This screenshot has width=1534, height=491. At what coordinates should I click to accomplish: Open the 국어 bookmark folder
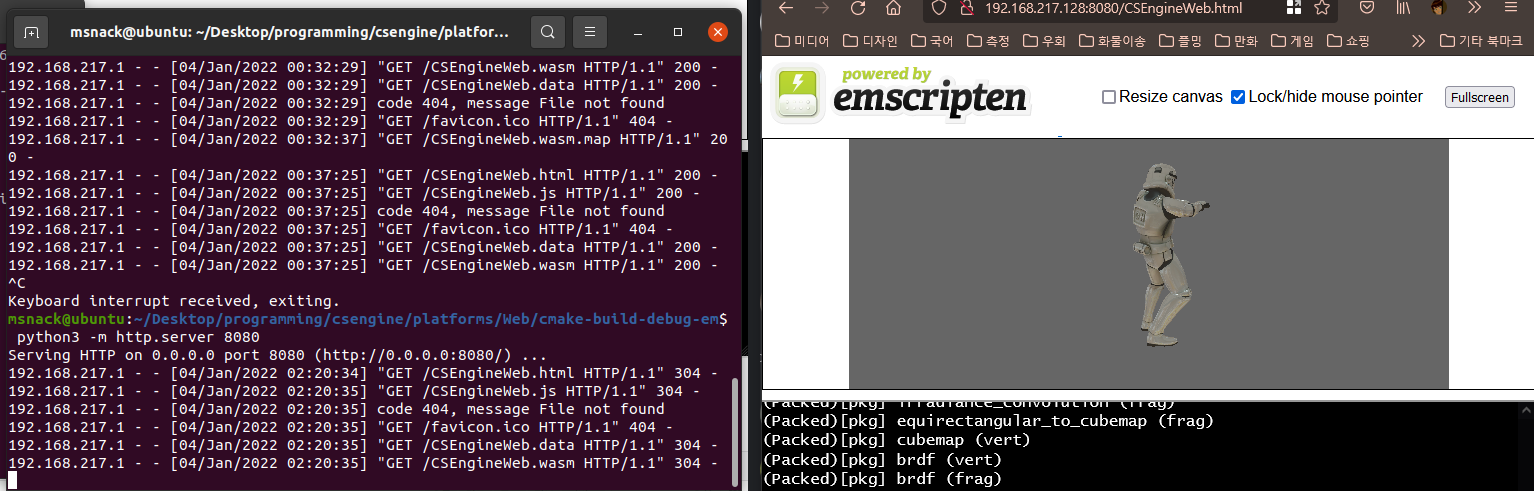tap(931, 41)
